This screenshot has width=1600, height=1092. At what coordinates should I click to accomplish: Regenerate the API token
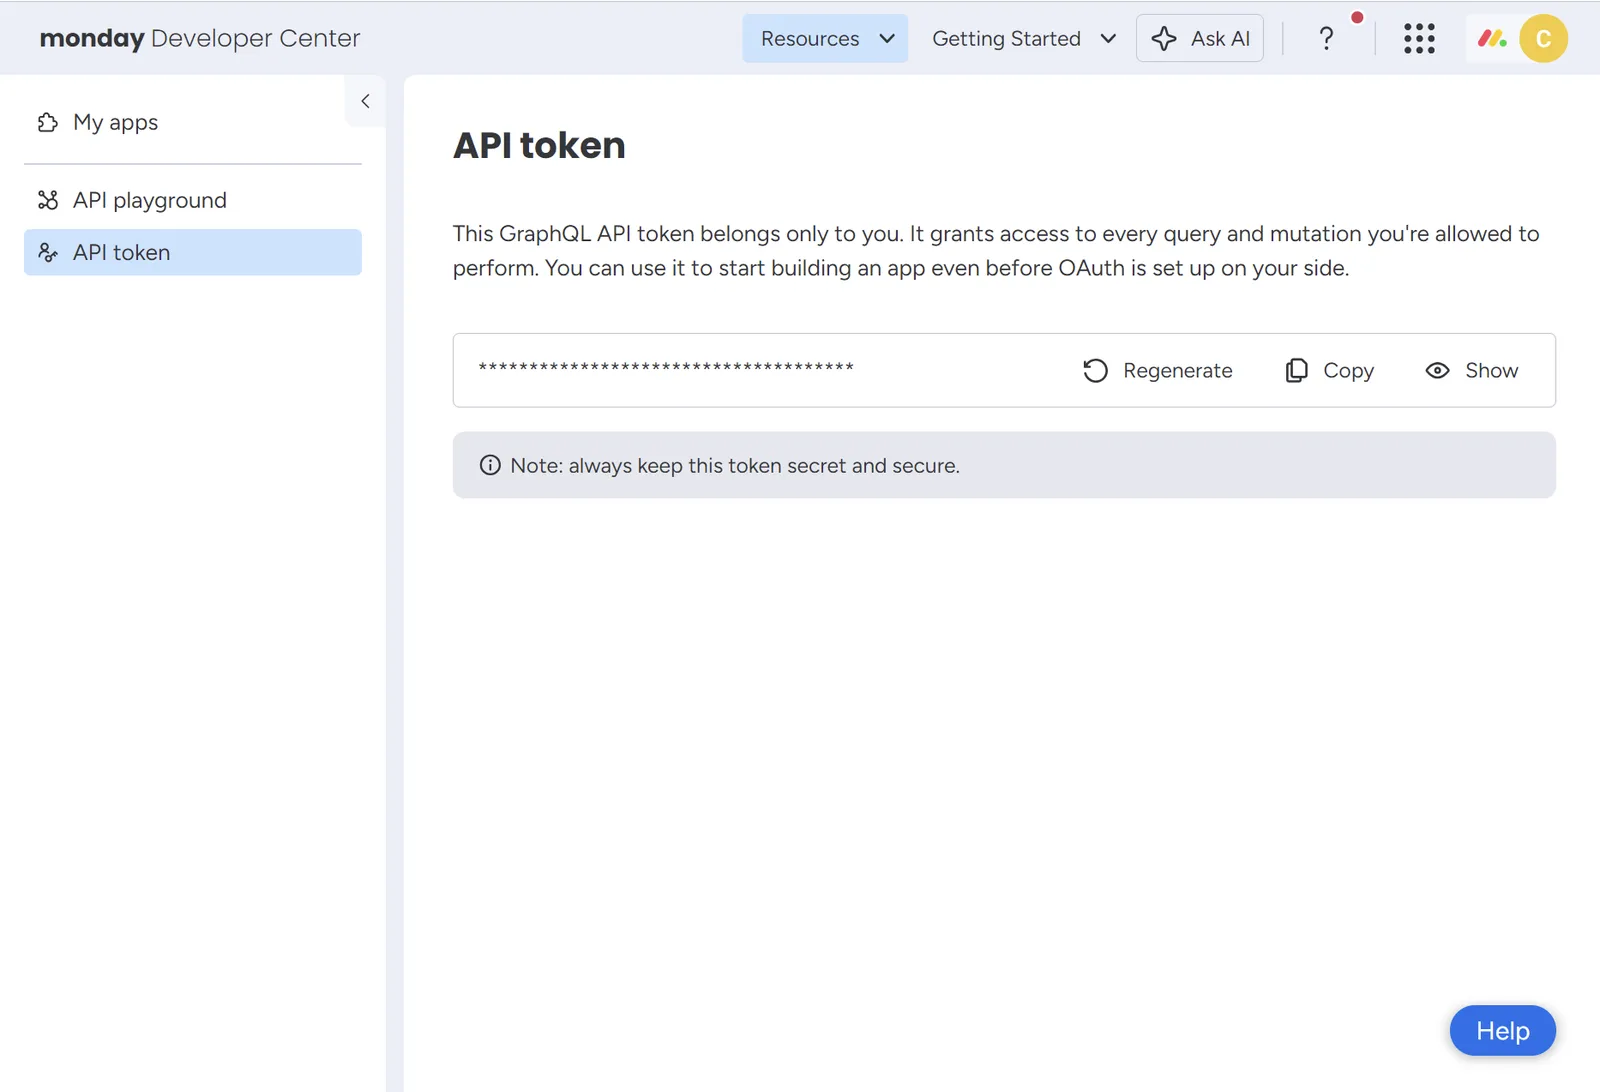(x=1157, y=370)
